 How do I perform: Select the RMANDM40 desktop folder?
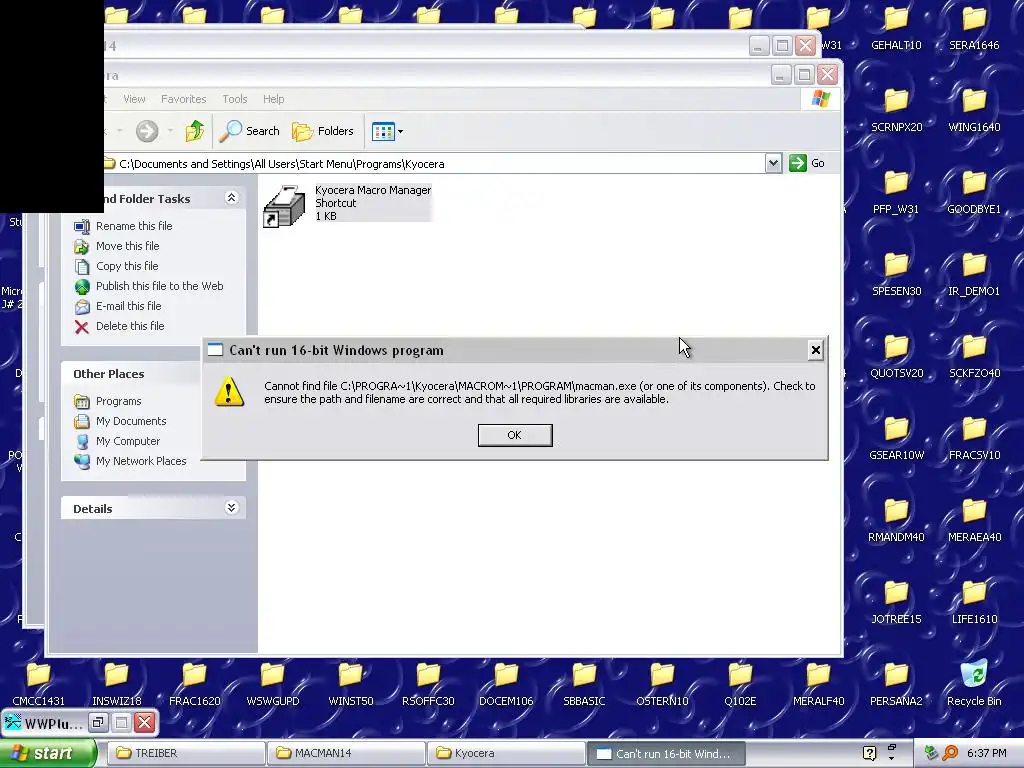[896, 519]
